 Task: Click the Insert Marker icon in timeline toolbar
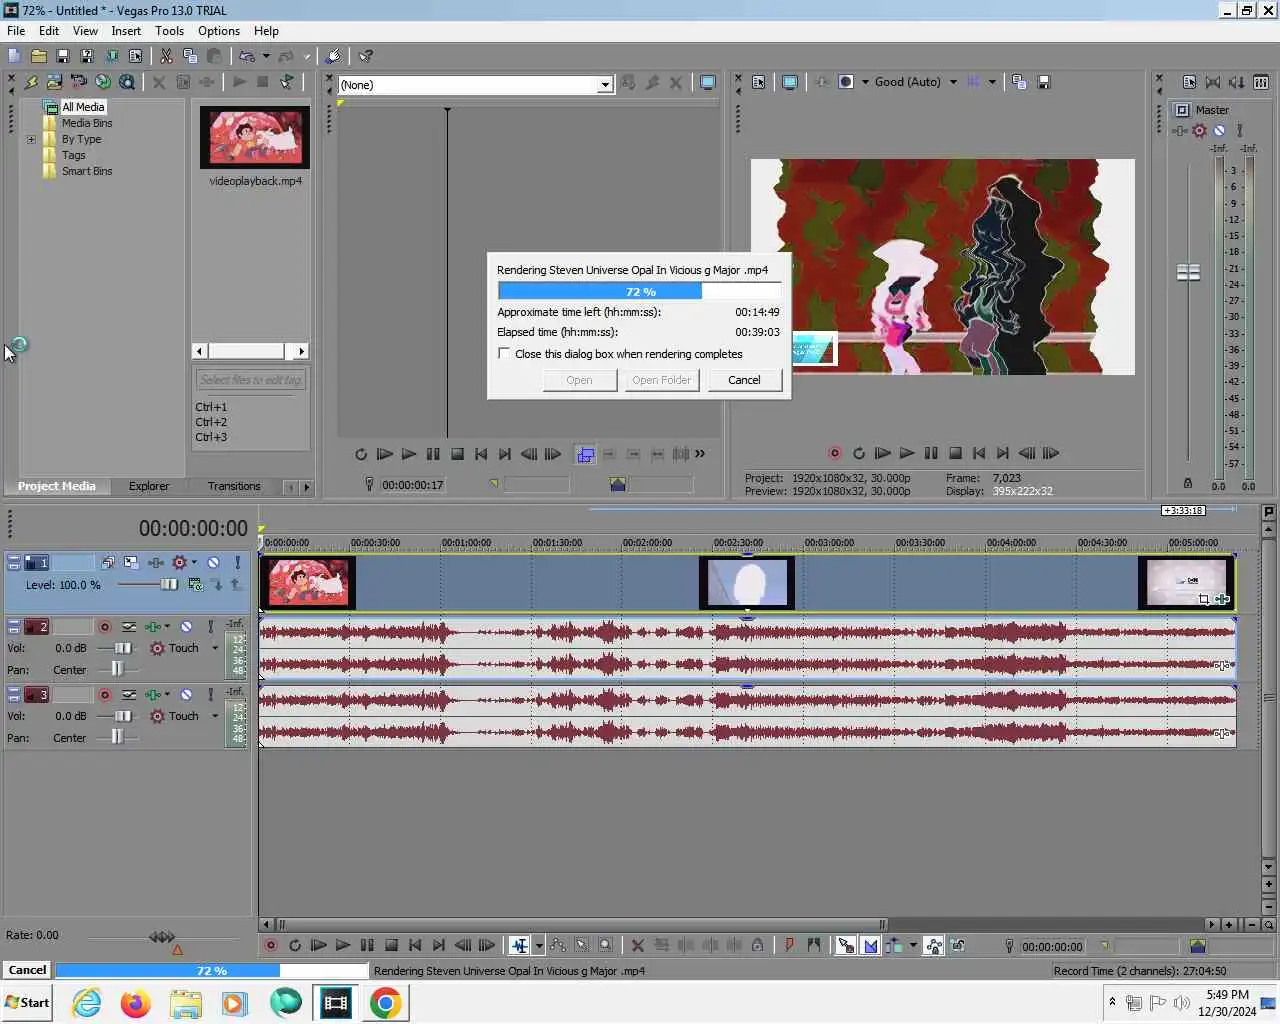(x=789, y=945)
